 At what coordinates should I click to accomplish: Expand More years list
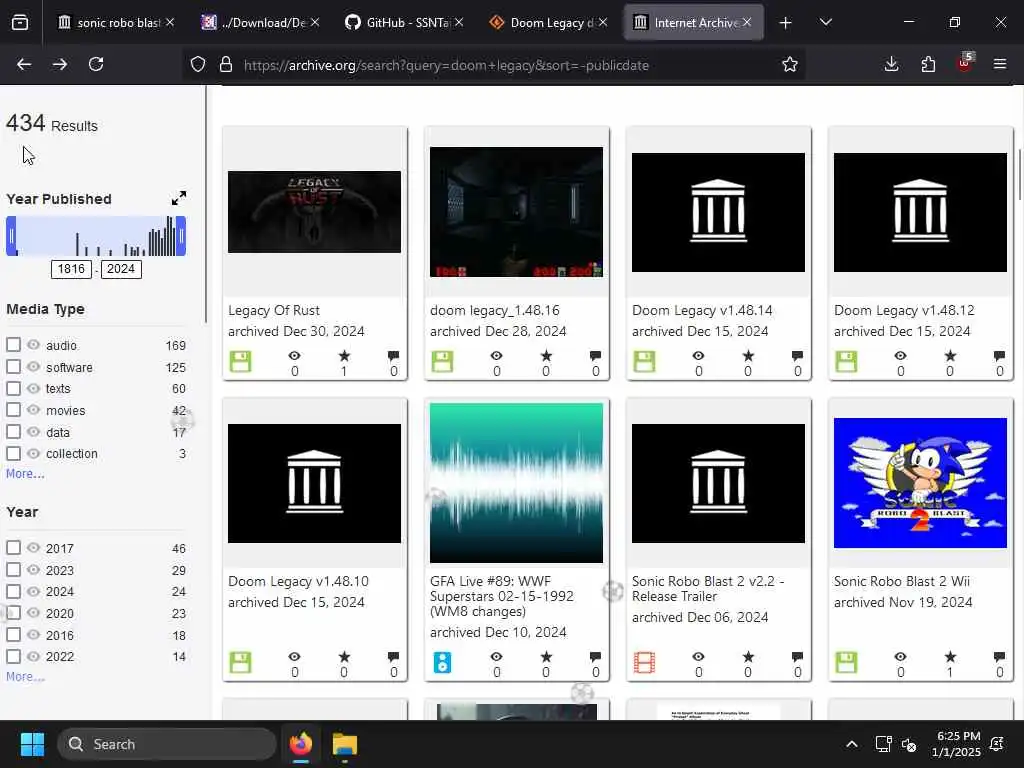(x=25, y=677)
